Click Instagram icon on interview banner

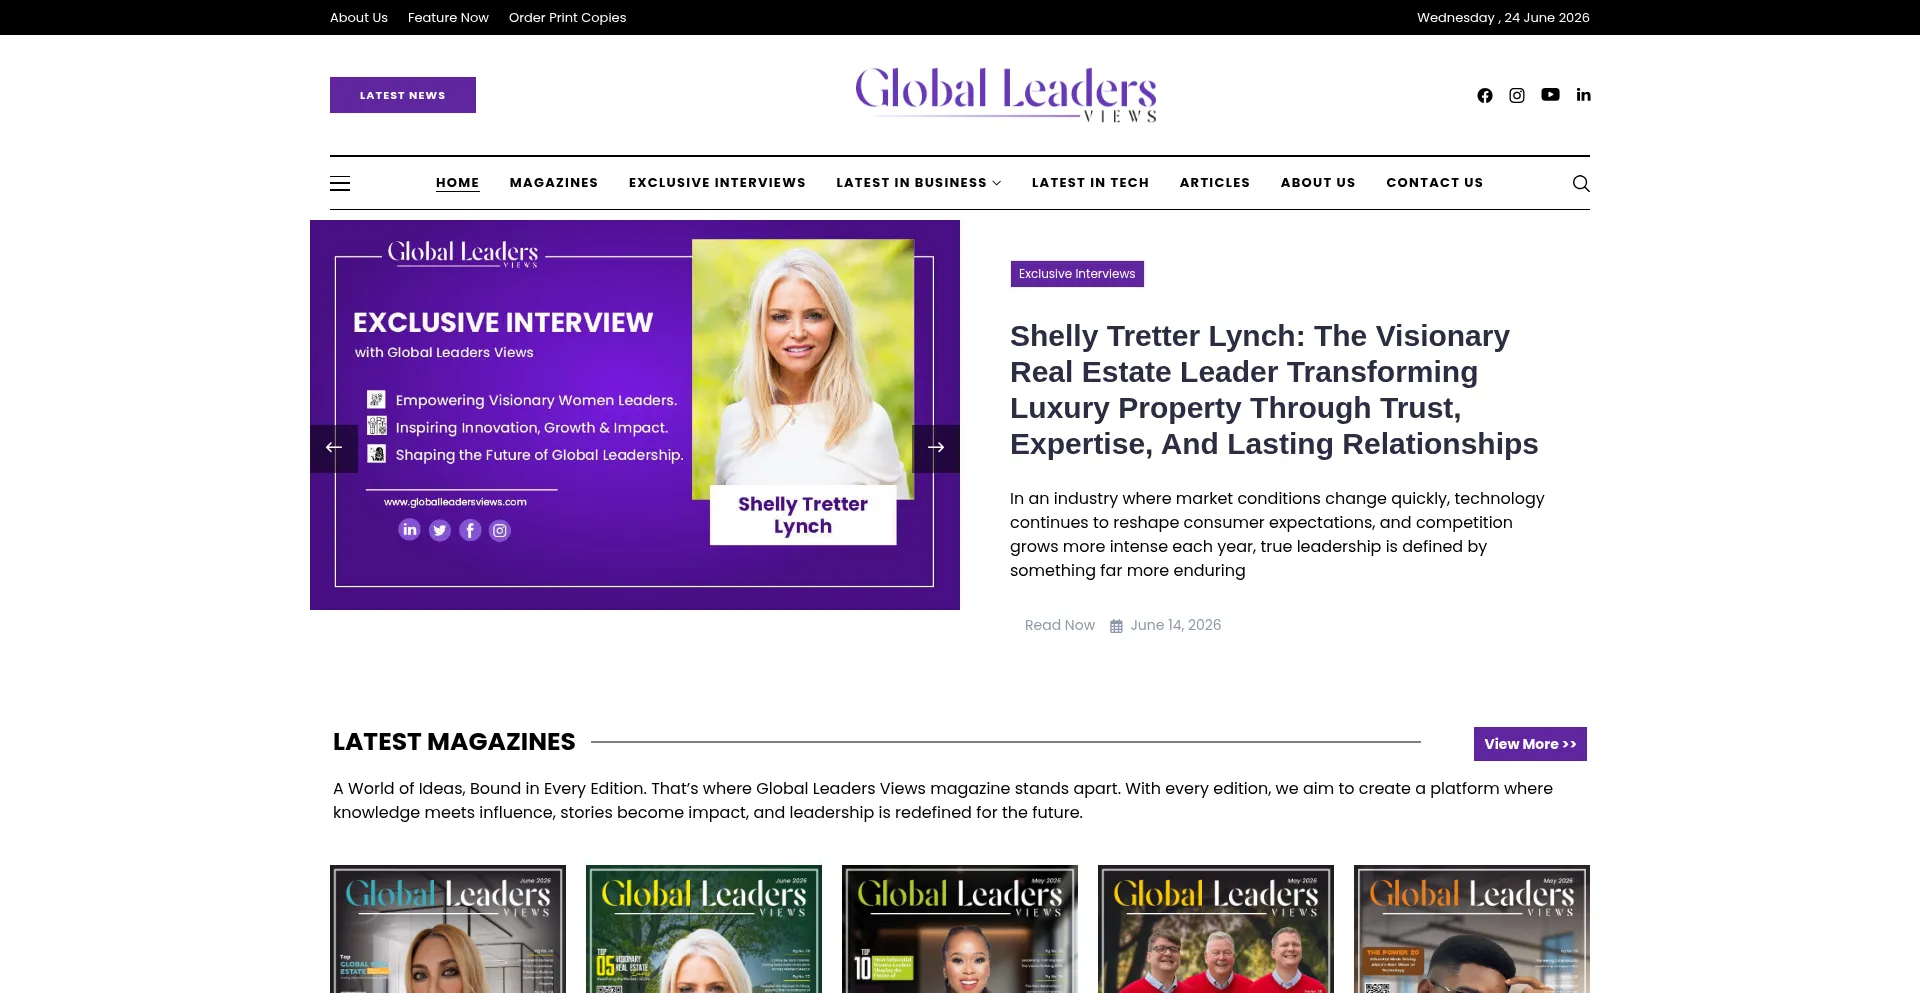[x=500, y=530]
